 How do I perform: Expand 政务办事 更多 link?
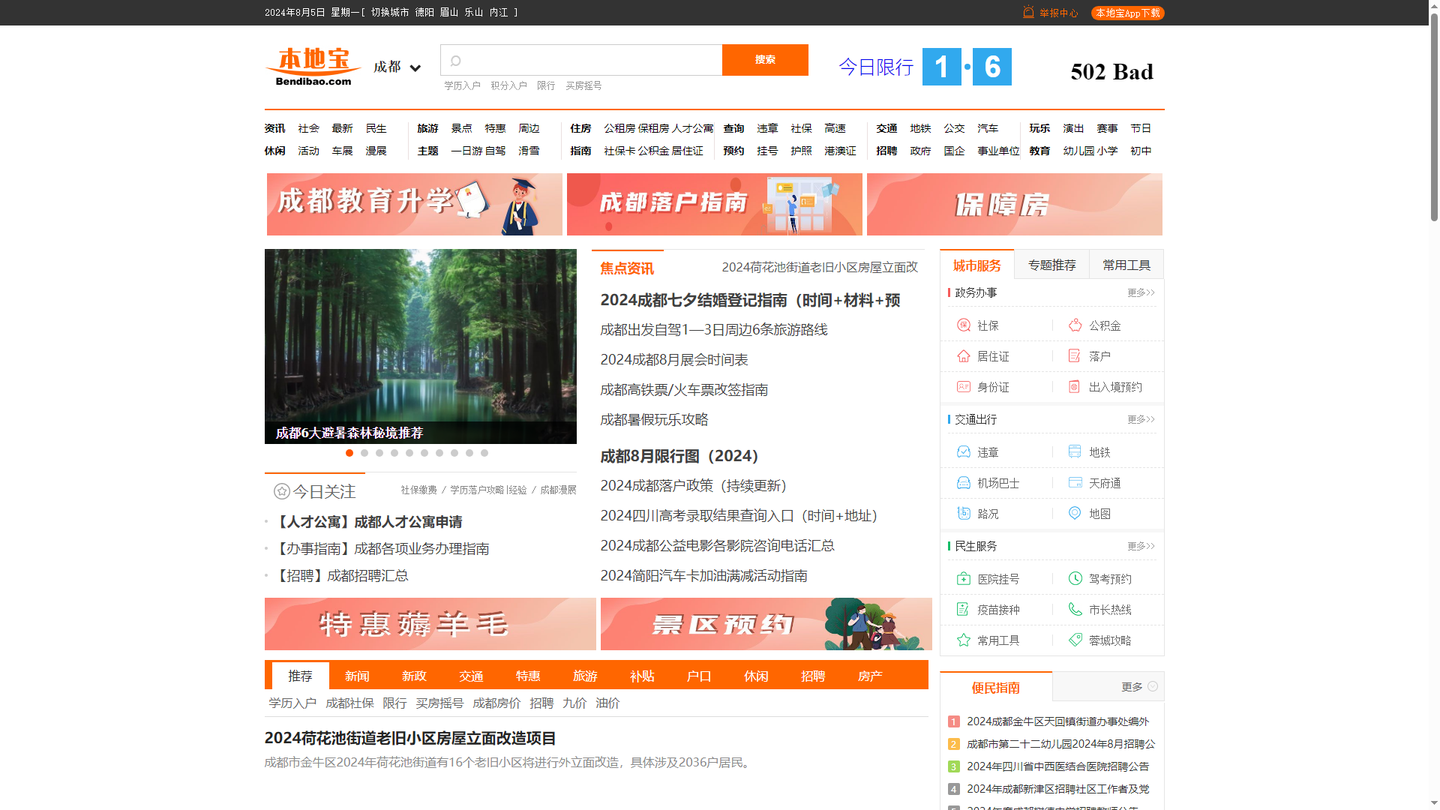[x=1141, y=293]
